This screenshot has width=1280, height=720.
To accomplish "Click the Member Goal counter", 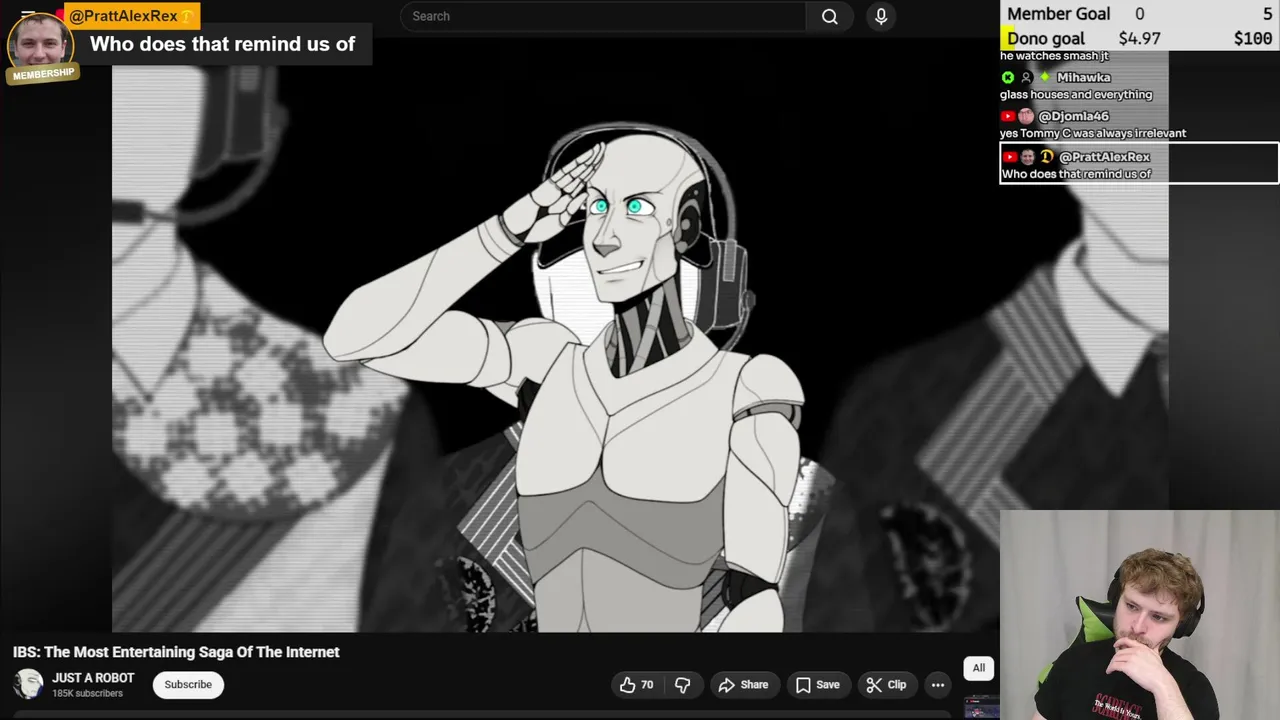I will pos(1139,14).
